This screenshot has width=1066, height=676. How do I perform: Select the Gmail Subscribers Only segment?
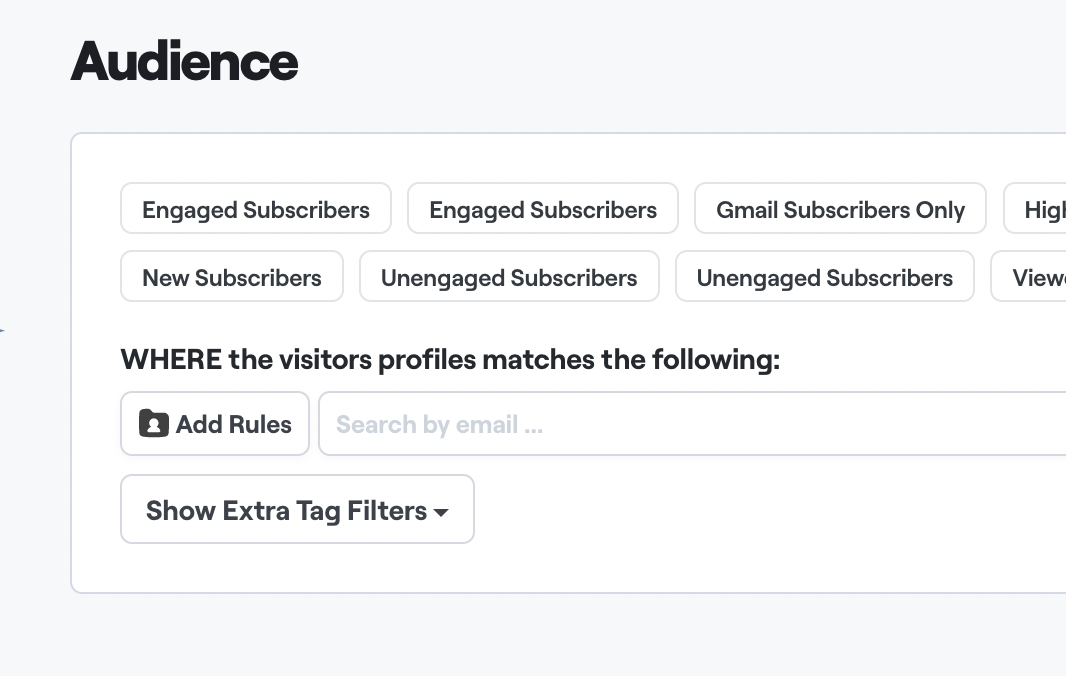[x=840, y=210]
